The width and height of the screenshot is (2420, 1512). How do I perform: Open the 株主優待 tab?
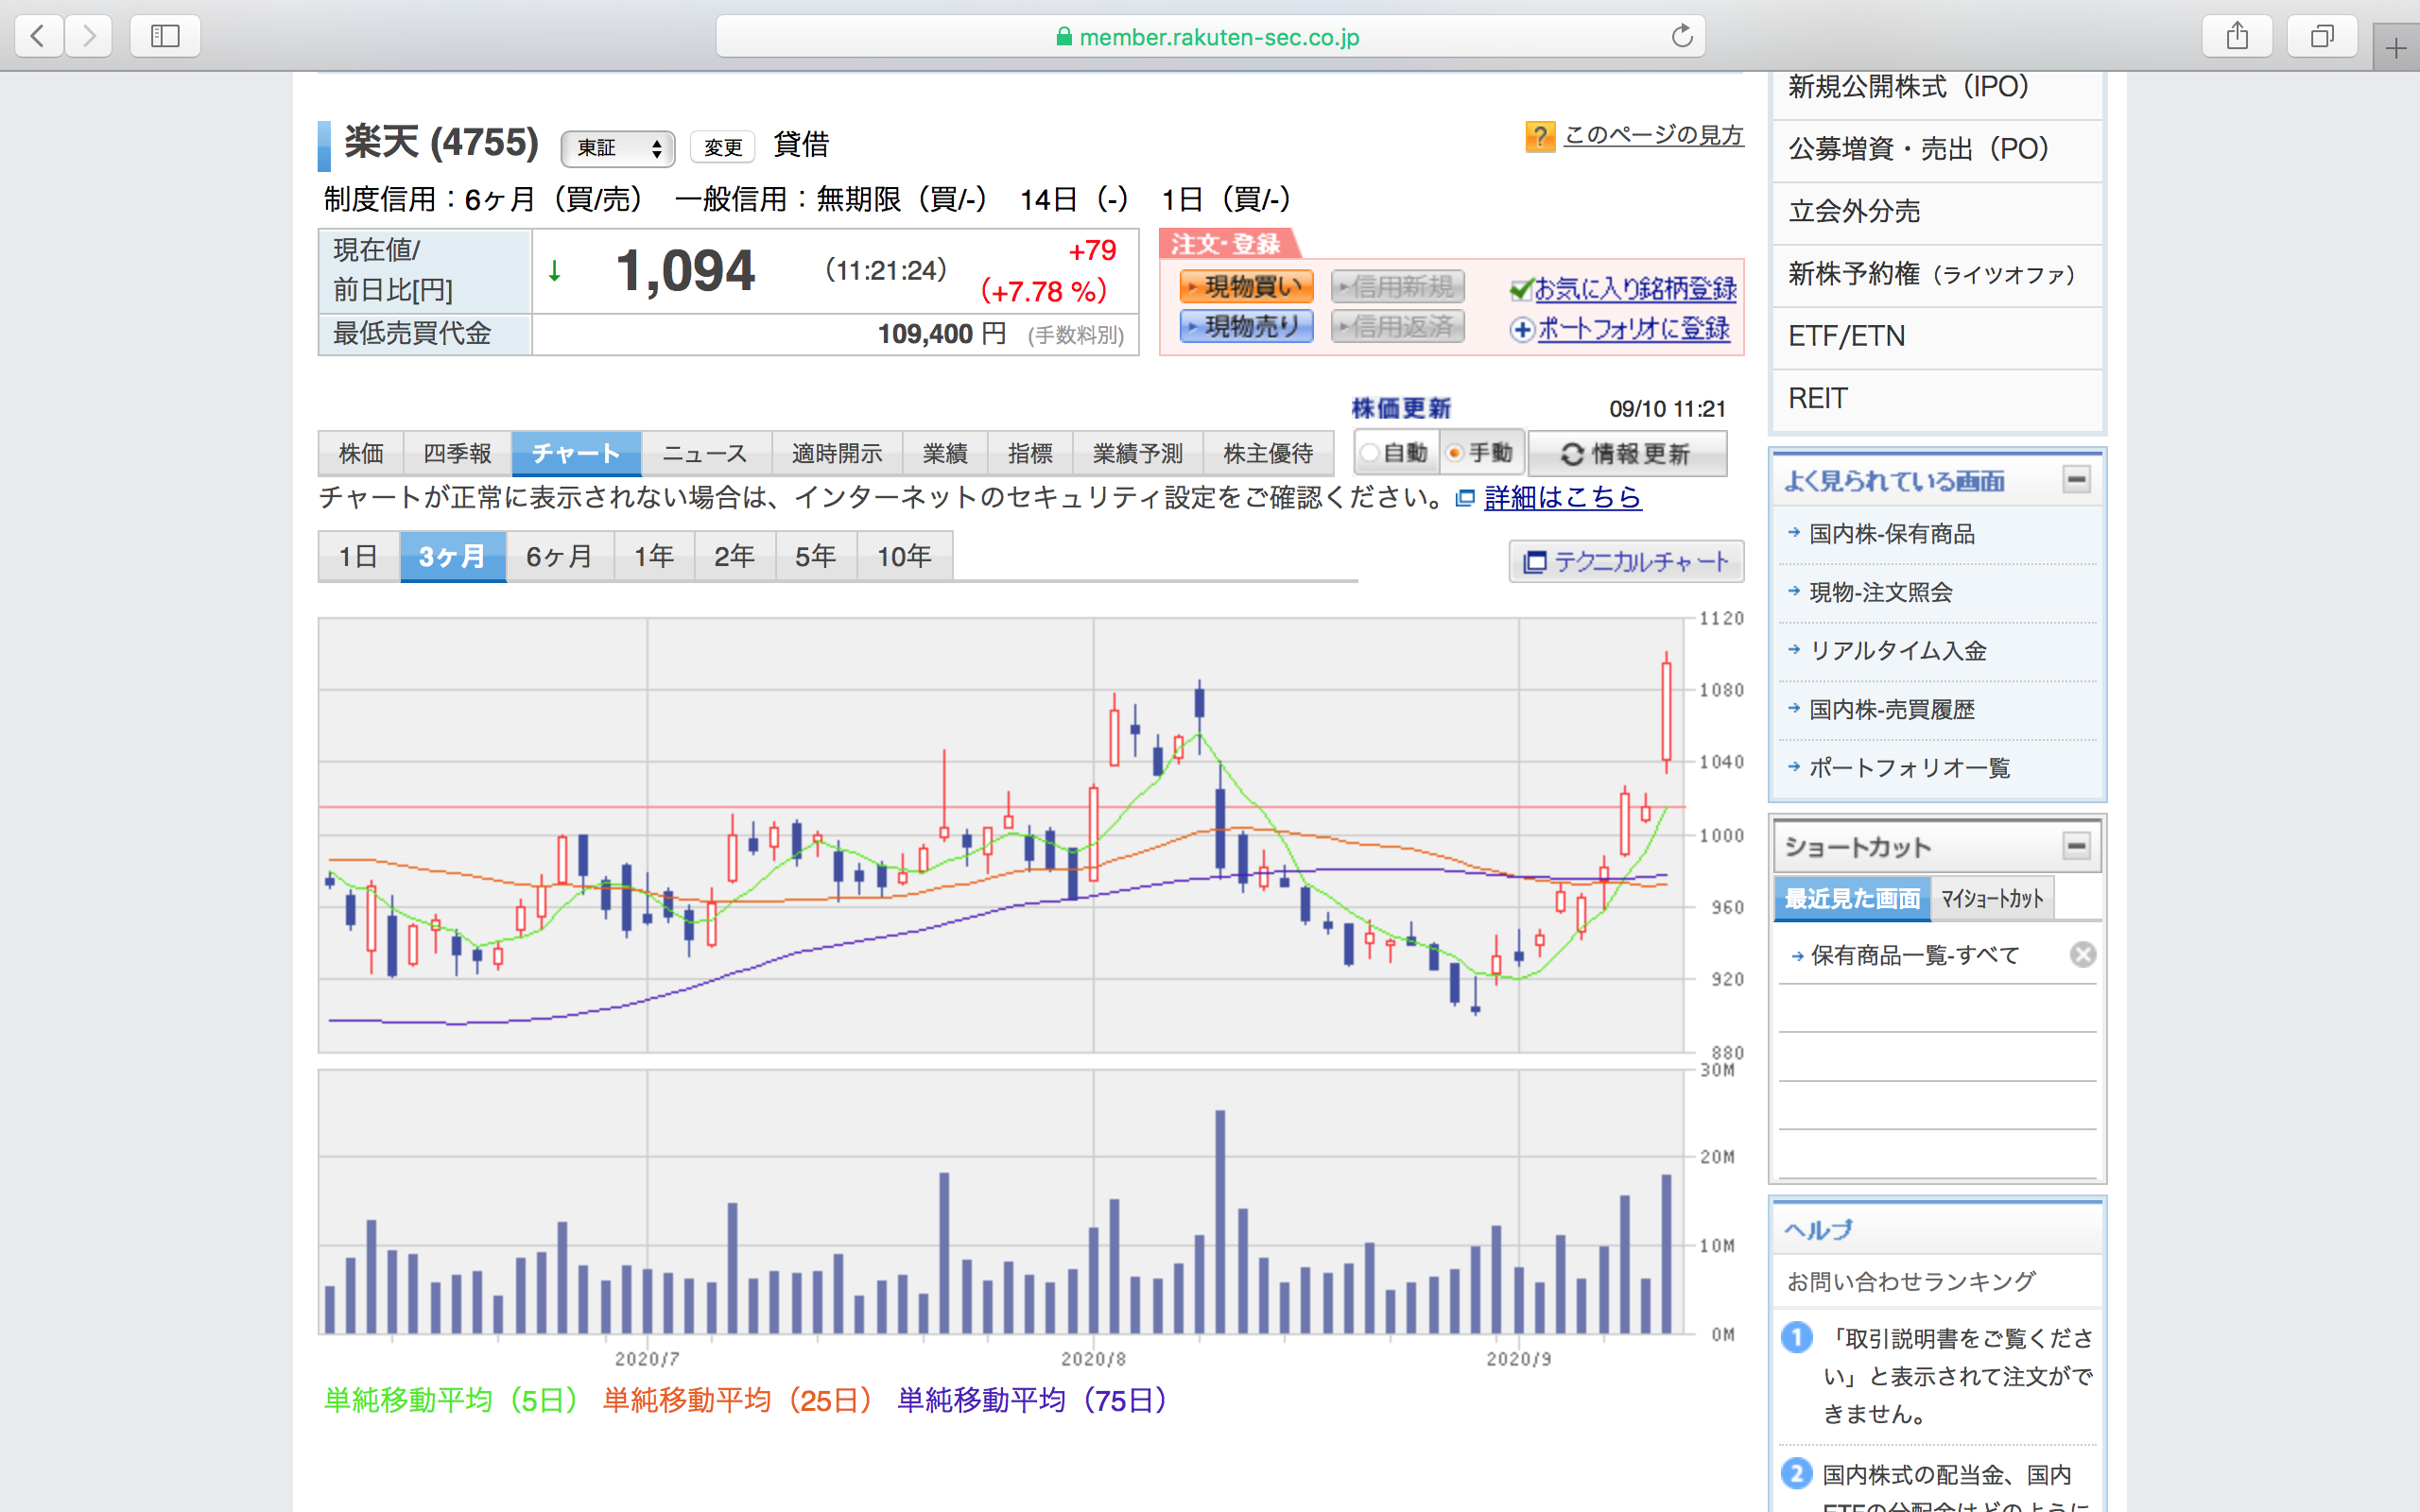point(1268,454)
